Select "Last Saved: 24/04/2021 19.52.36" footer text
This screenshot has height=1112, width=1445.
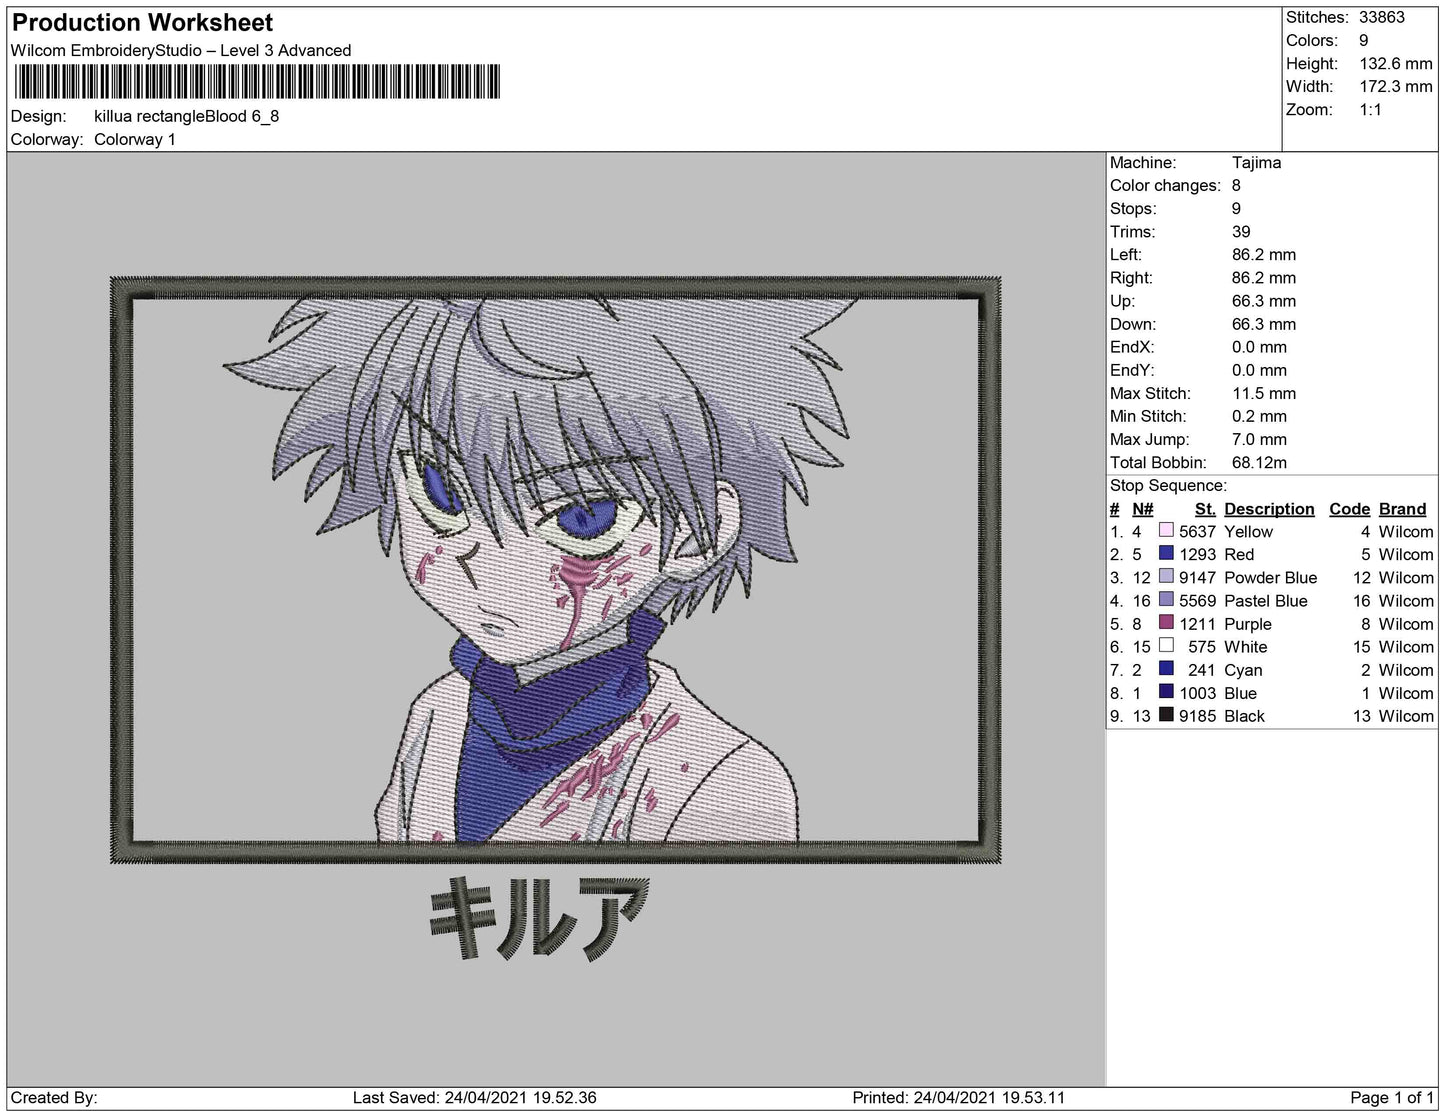point(475,1097)
